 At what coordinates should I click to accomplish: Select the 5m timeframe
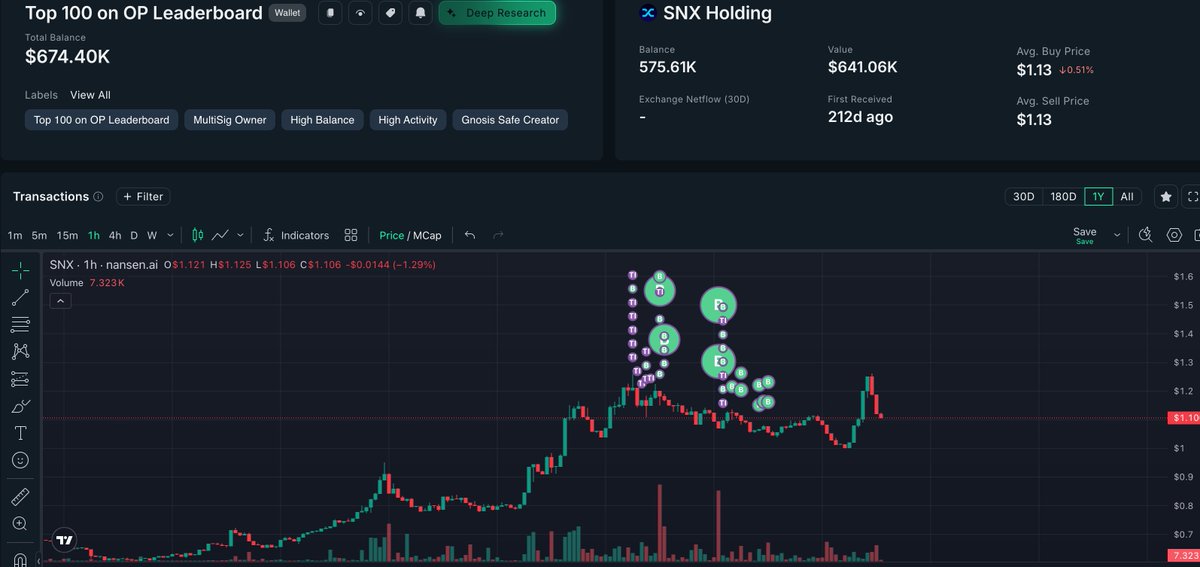[39, 235]
